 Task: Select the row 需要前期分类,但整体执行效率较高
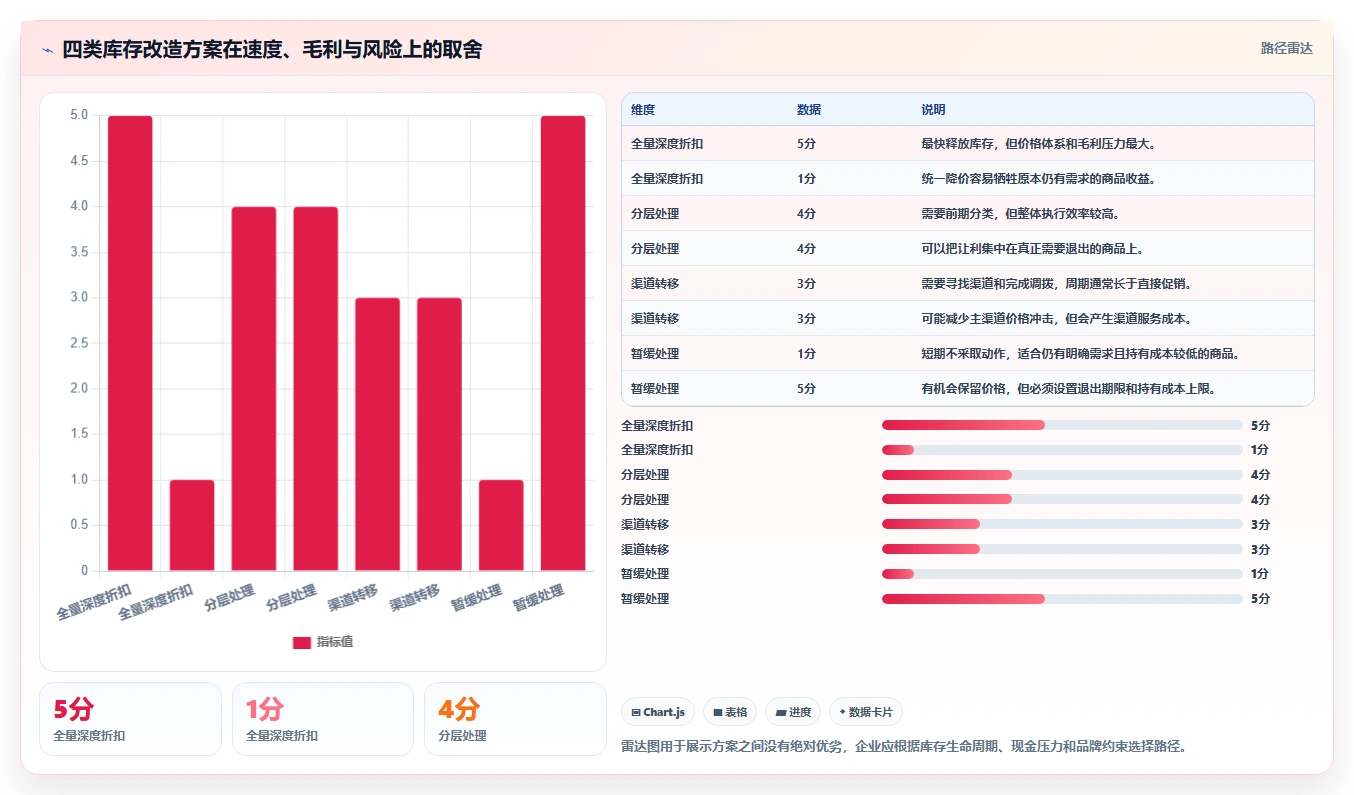pos(968,214)
